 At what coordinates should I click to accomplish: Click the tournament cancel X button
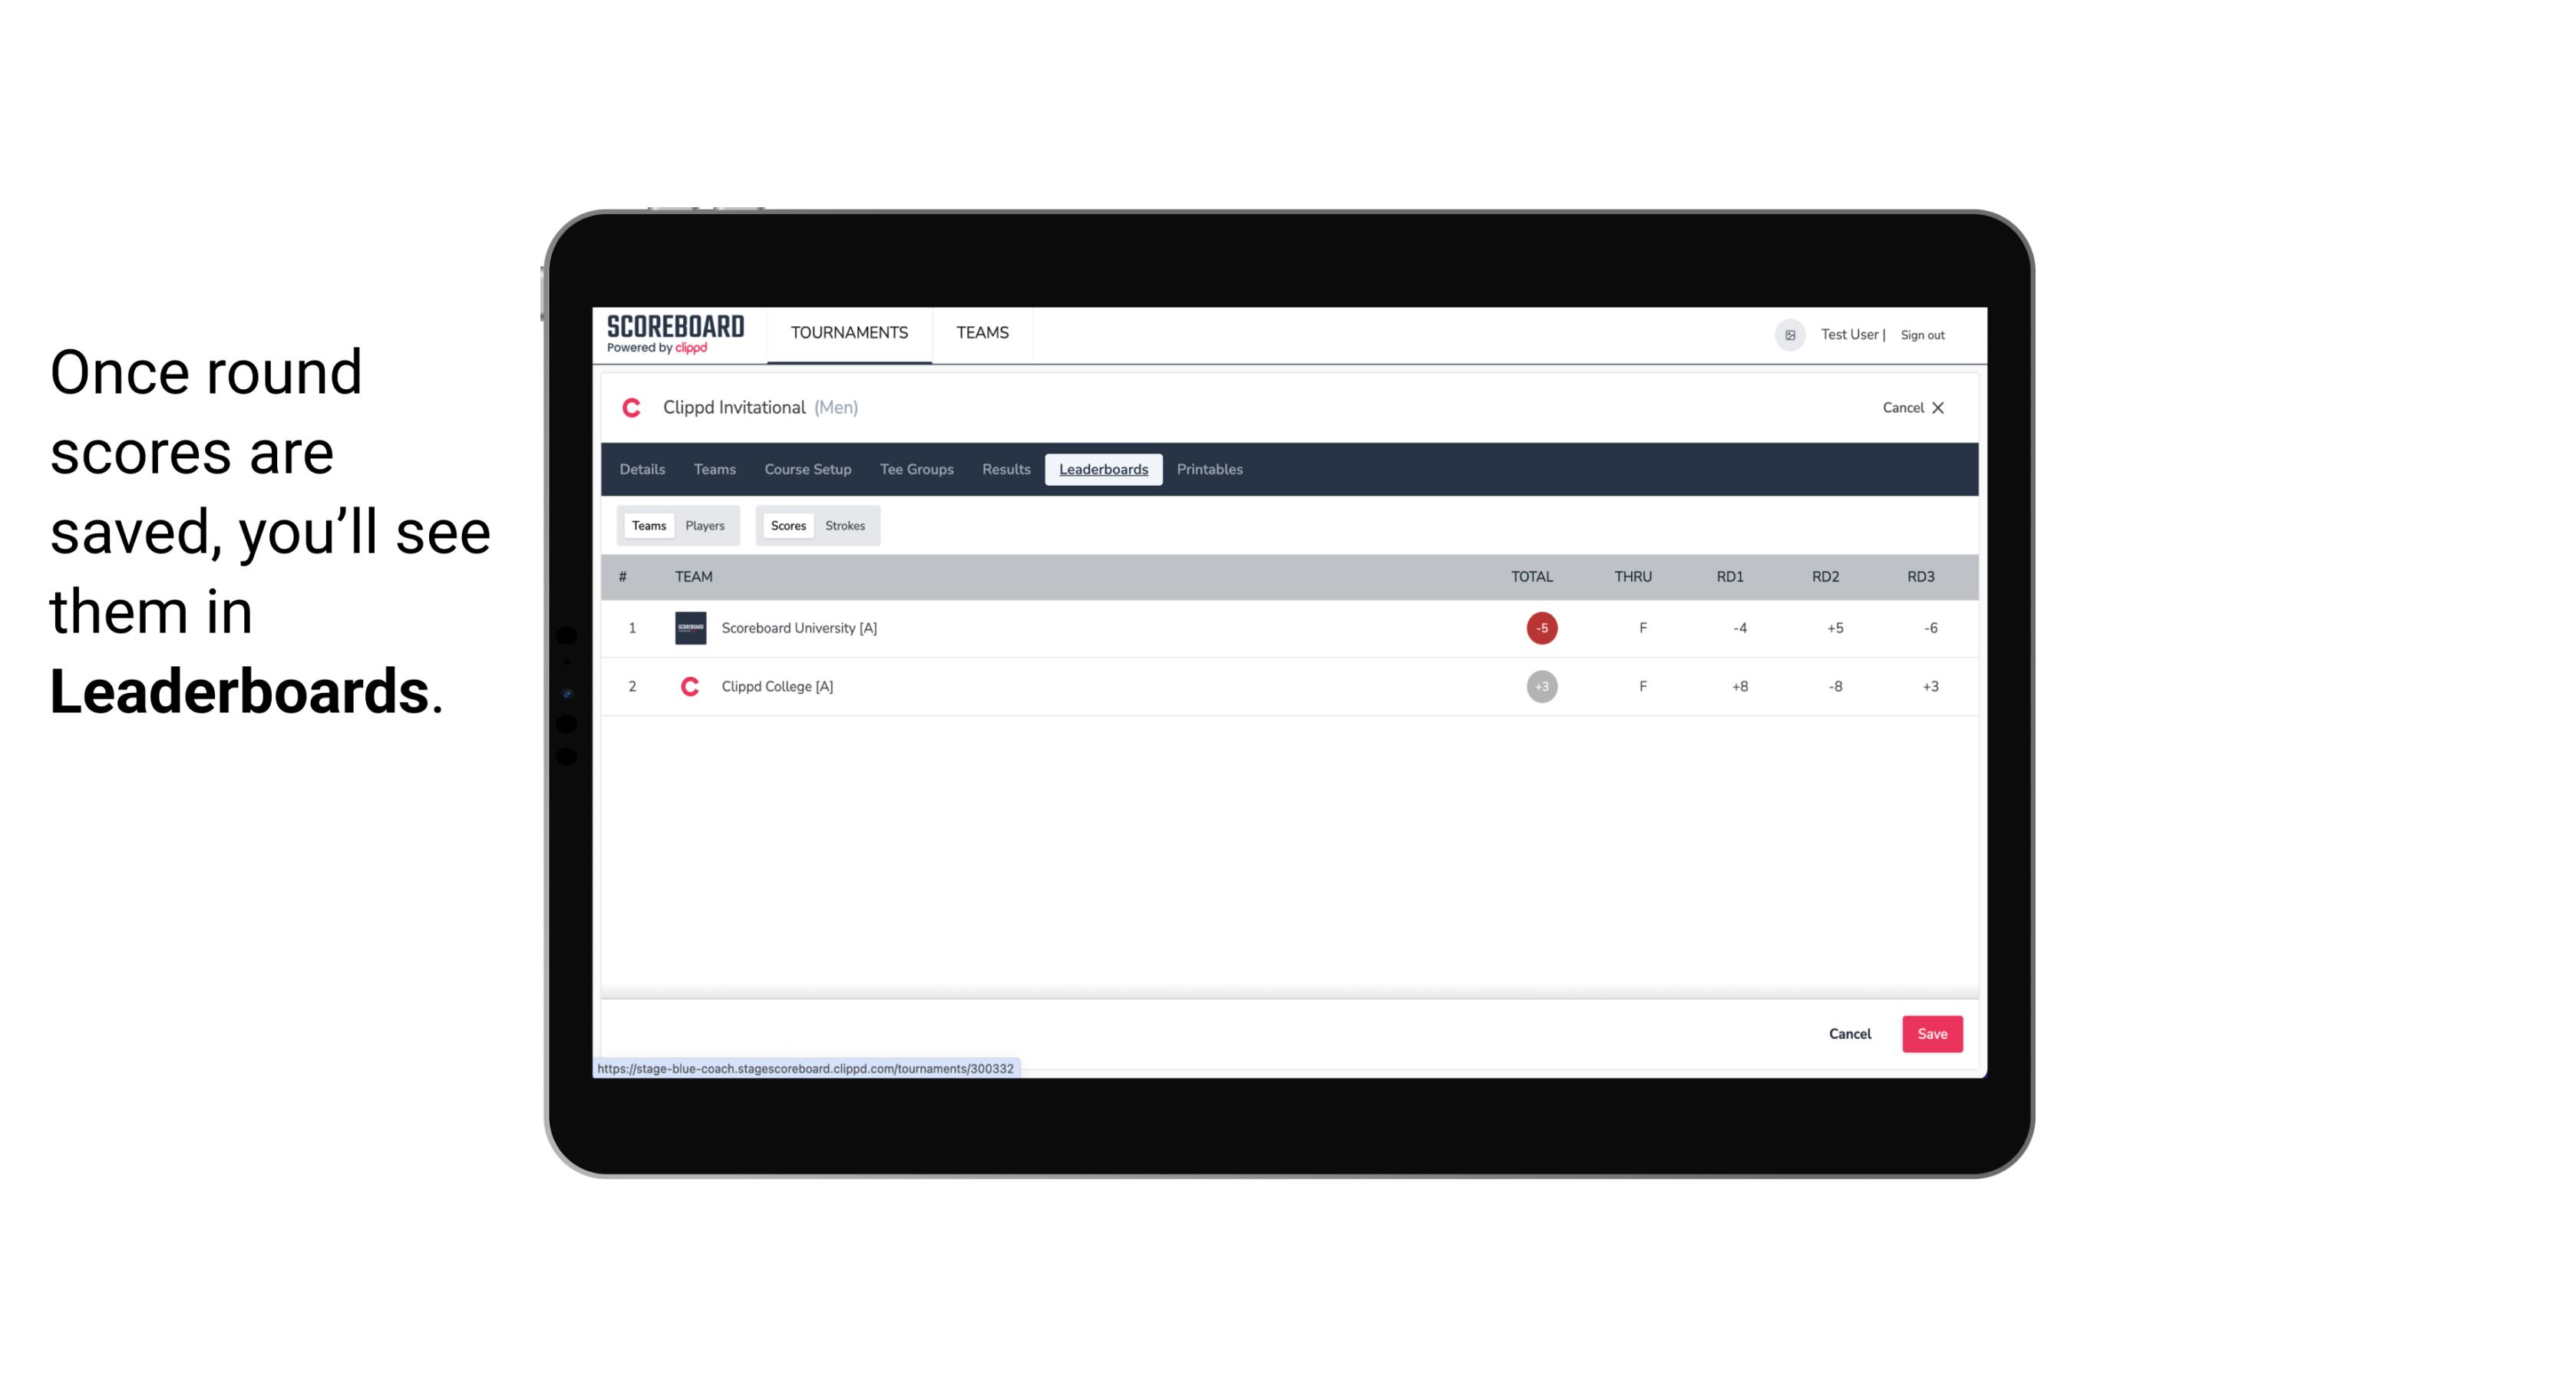pos(1937,406)
